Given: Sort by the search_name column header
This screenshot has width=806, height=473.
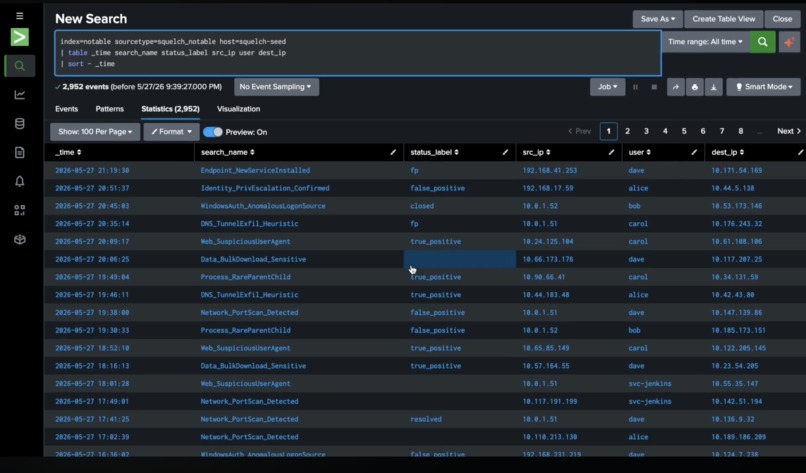Looking at the screenshot, I should (227, 152).
